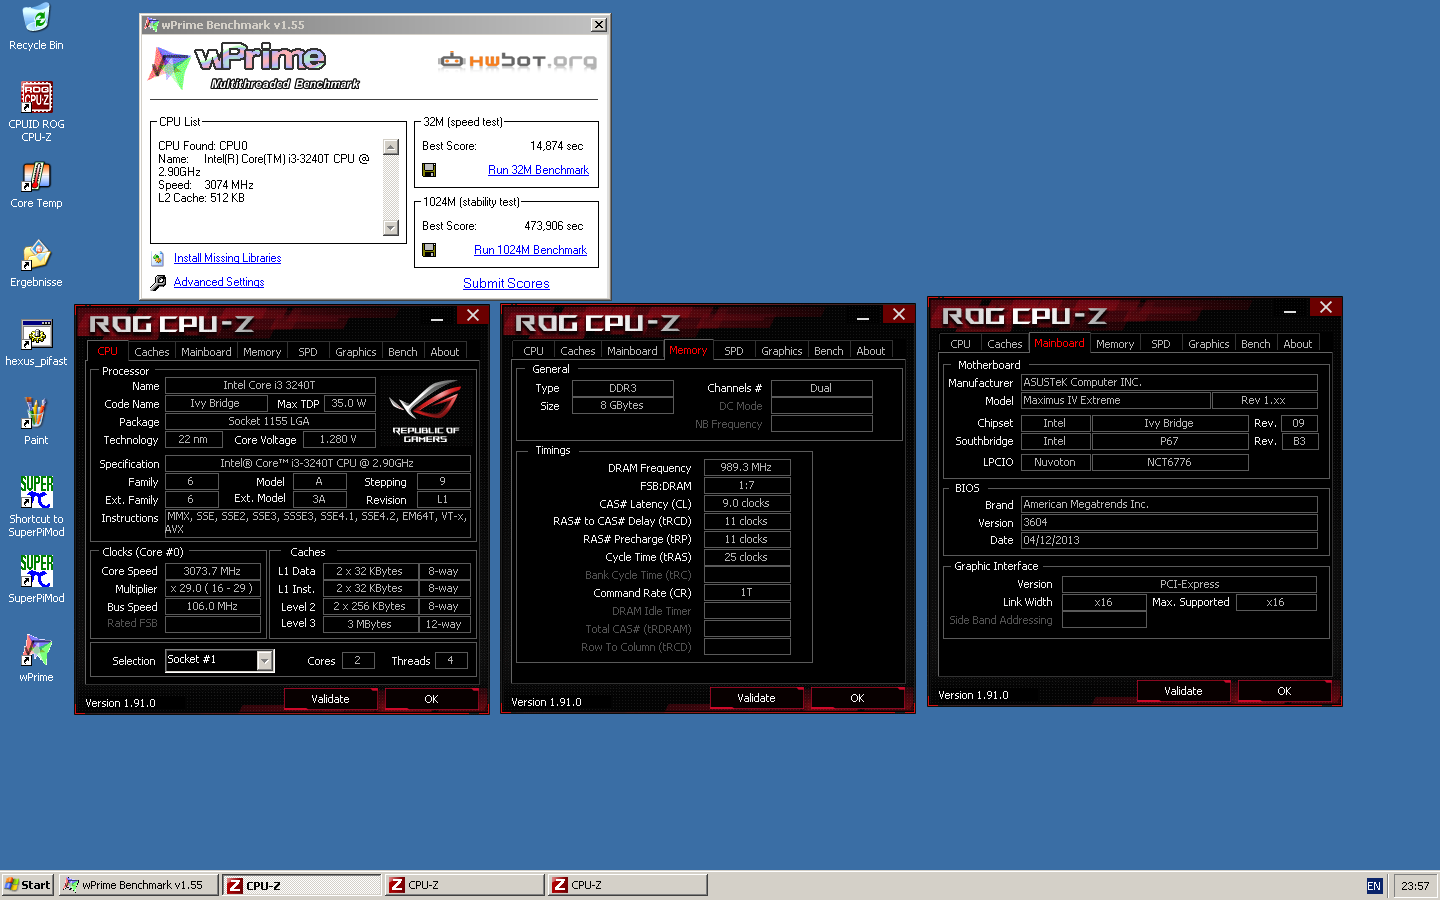
Task: Open Install Missing Libraries link
Action: click(227, 258)
